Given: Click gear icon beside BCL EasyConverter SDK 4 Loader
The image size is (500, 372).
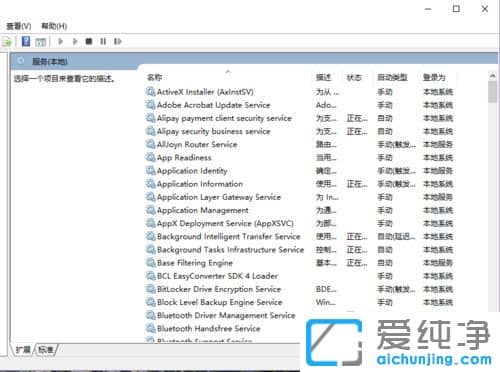Looking at the screenshot, I should (x=151, y=276).
